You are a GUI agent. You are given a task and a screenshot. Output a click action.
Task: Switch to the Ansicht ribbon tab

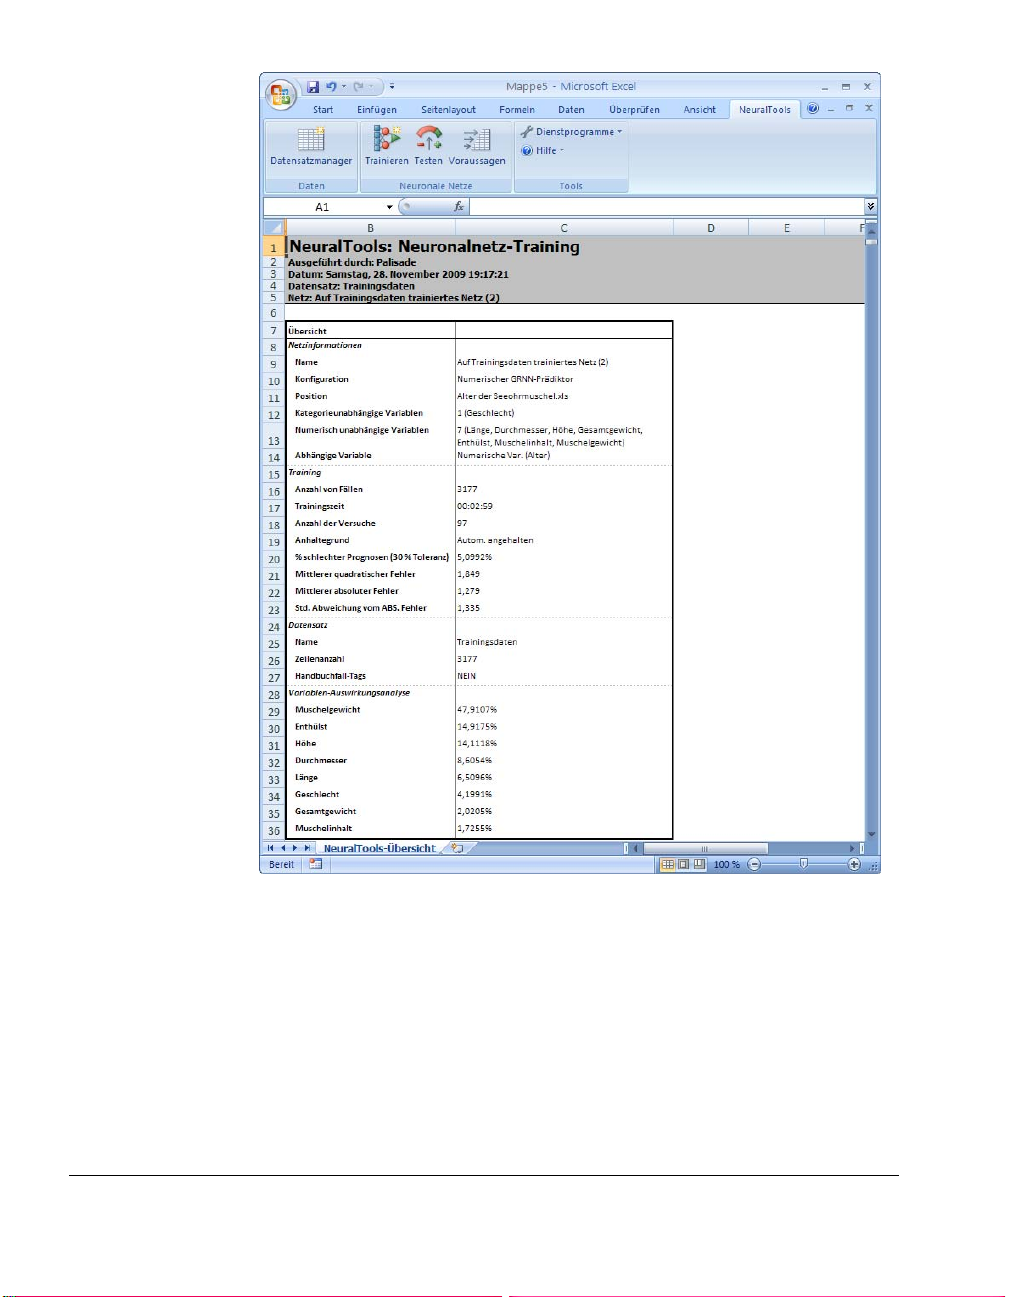click(x=699, y=110)
